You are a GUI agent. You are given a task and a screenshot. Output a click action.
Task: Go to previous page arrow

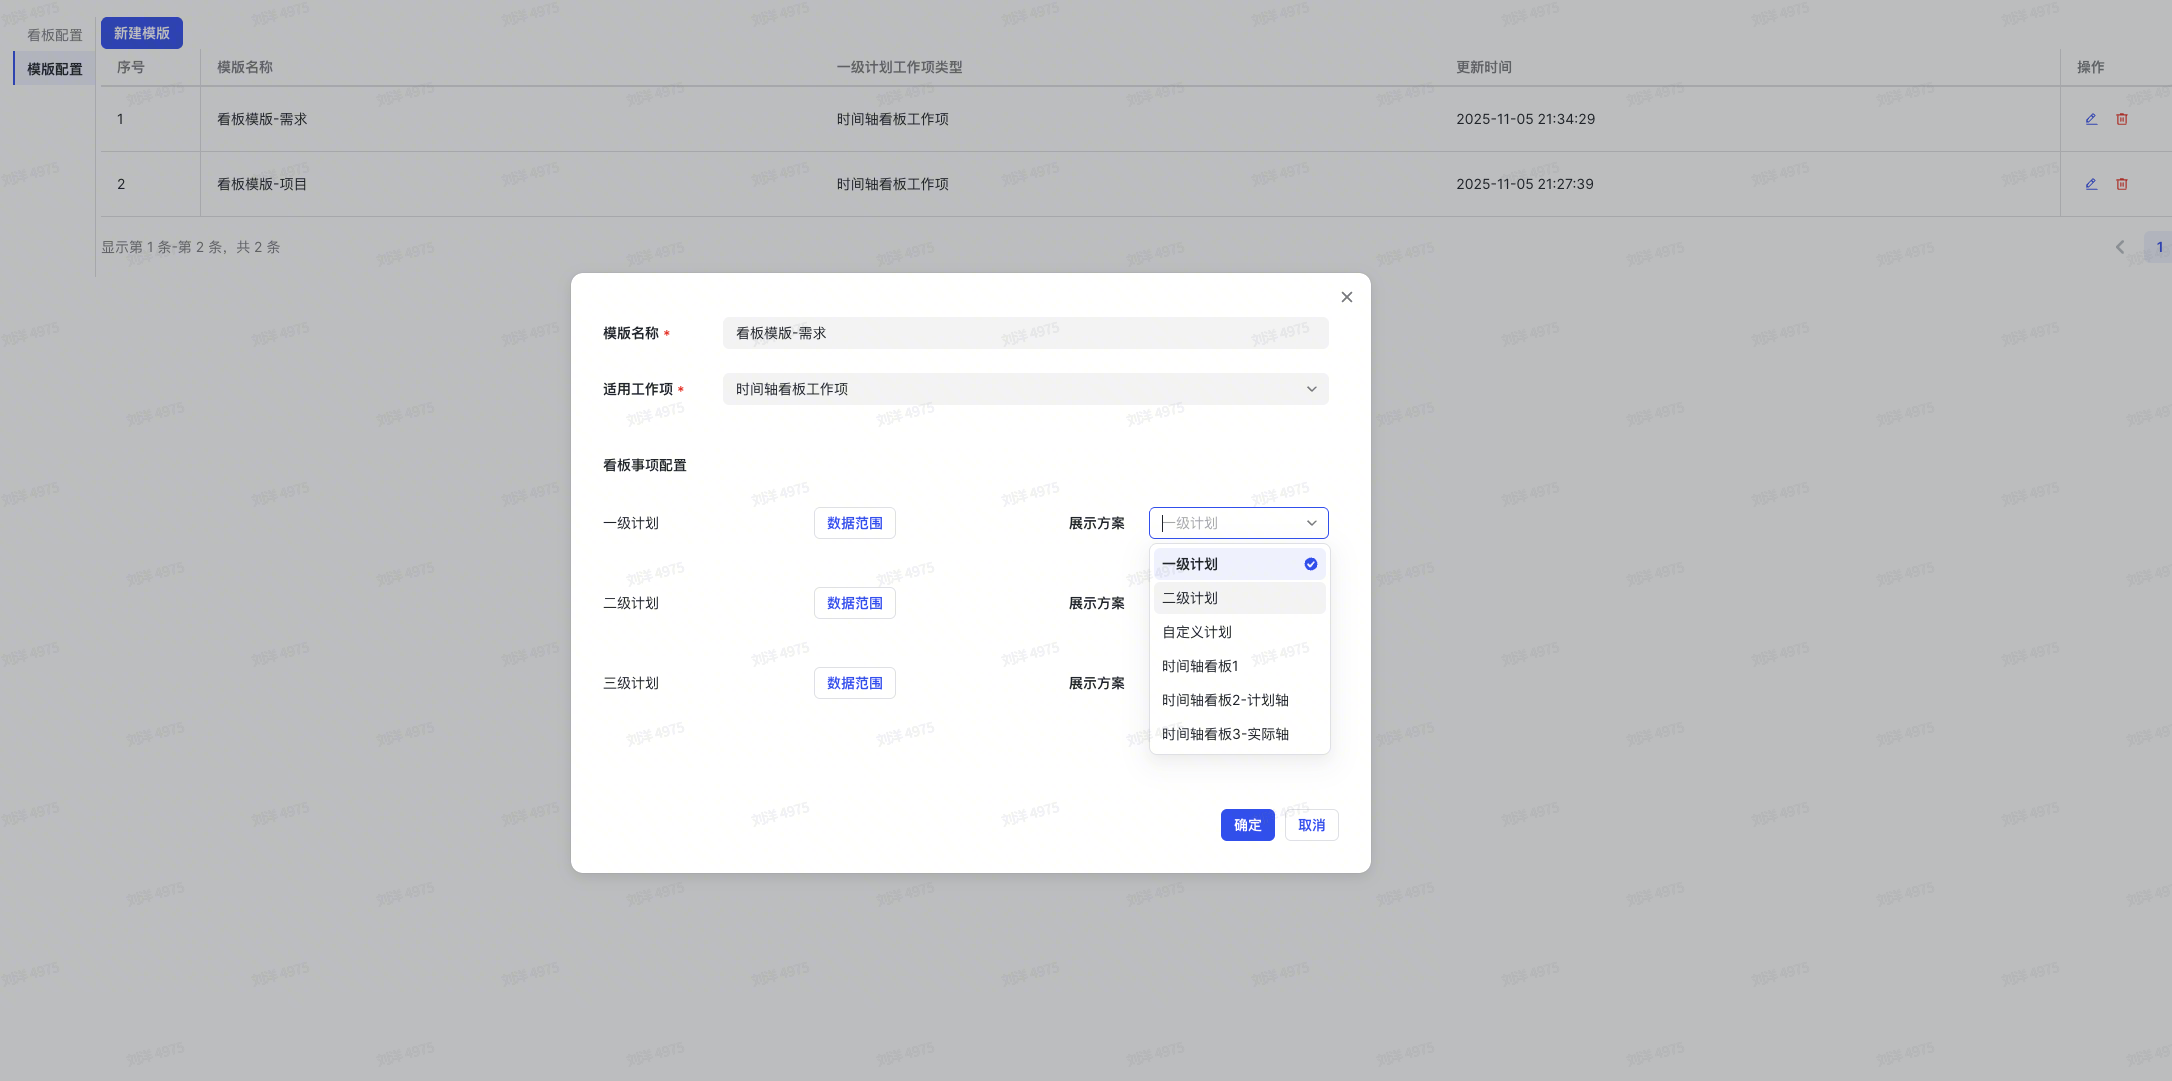coord(2120,247)
